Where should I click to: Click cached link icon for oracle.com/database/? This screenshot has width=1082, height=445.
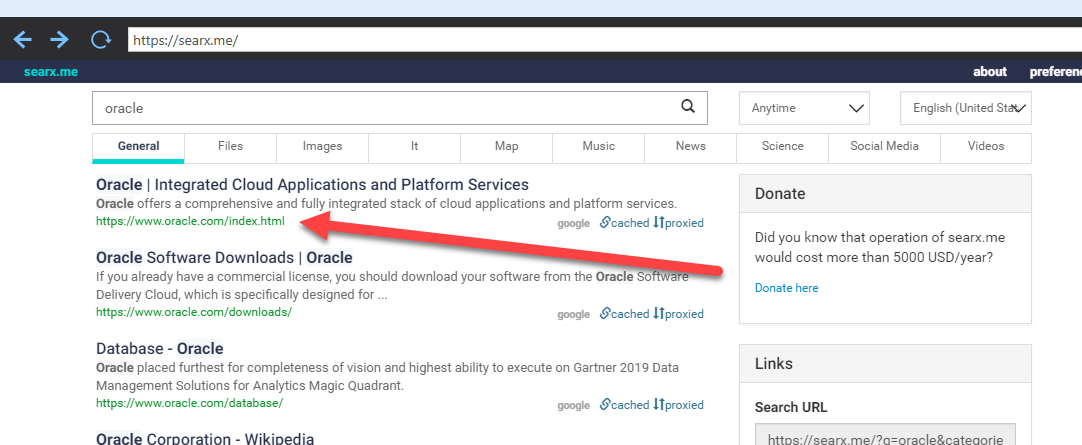[x=605, y=404]
